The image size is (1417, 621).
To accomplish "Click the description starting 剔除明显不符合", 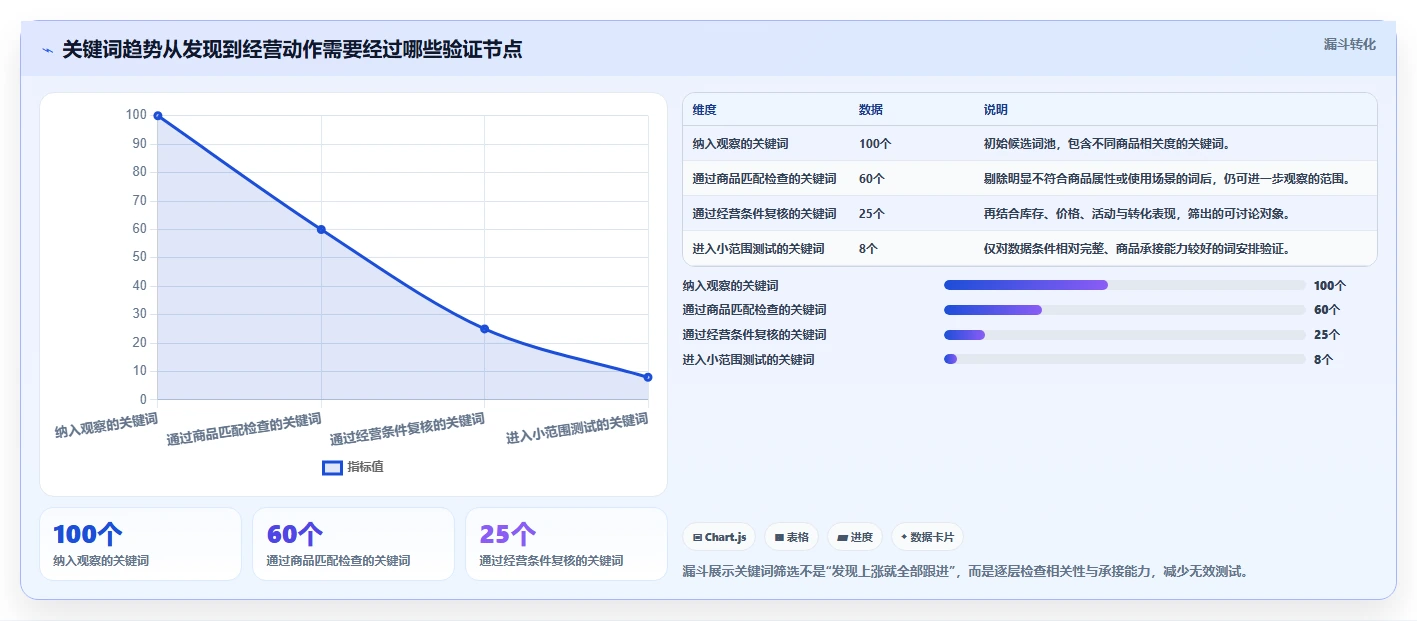I will click(1167, 179).
